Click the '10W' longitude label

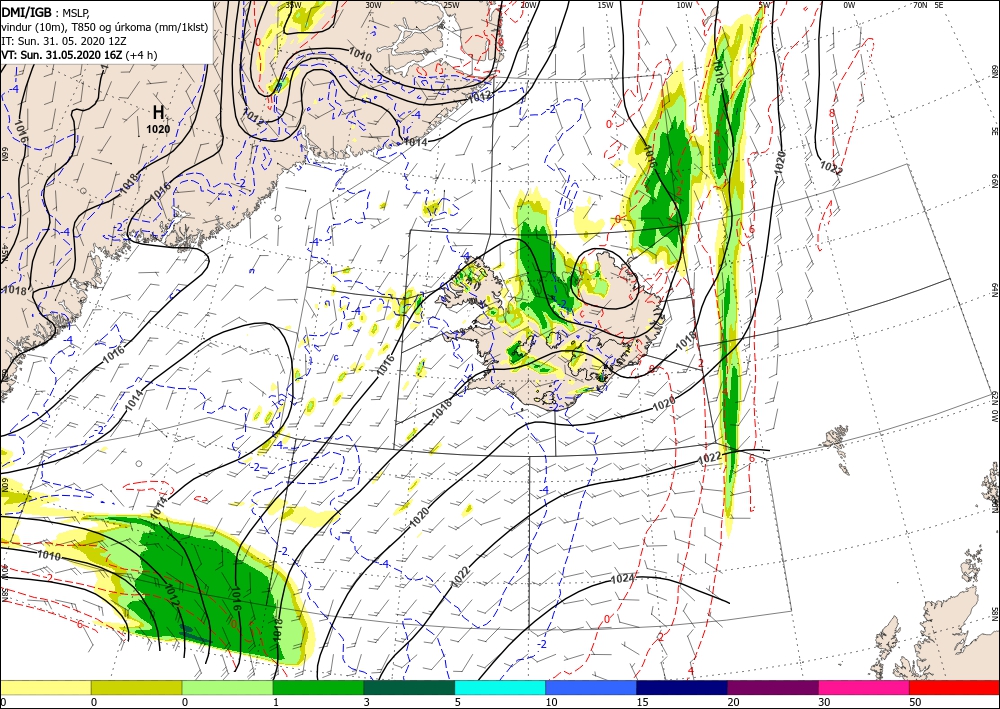click(684, 5)
